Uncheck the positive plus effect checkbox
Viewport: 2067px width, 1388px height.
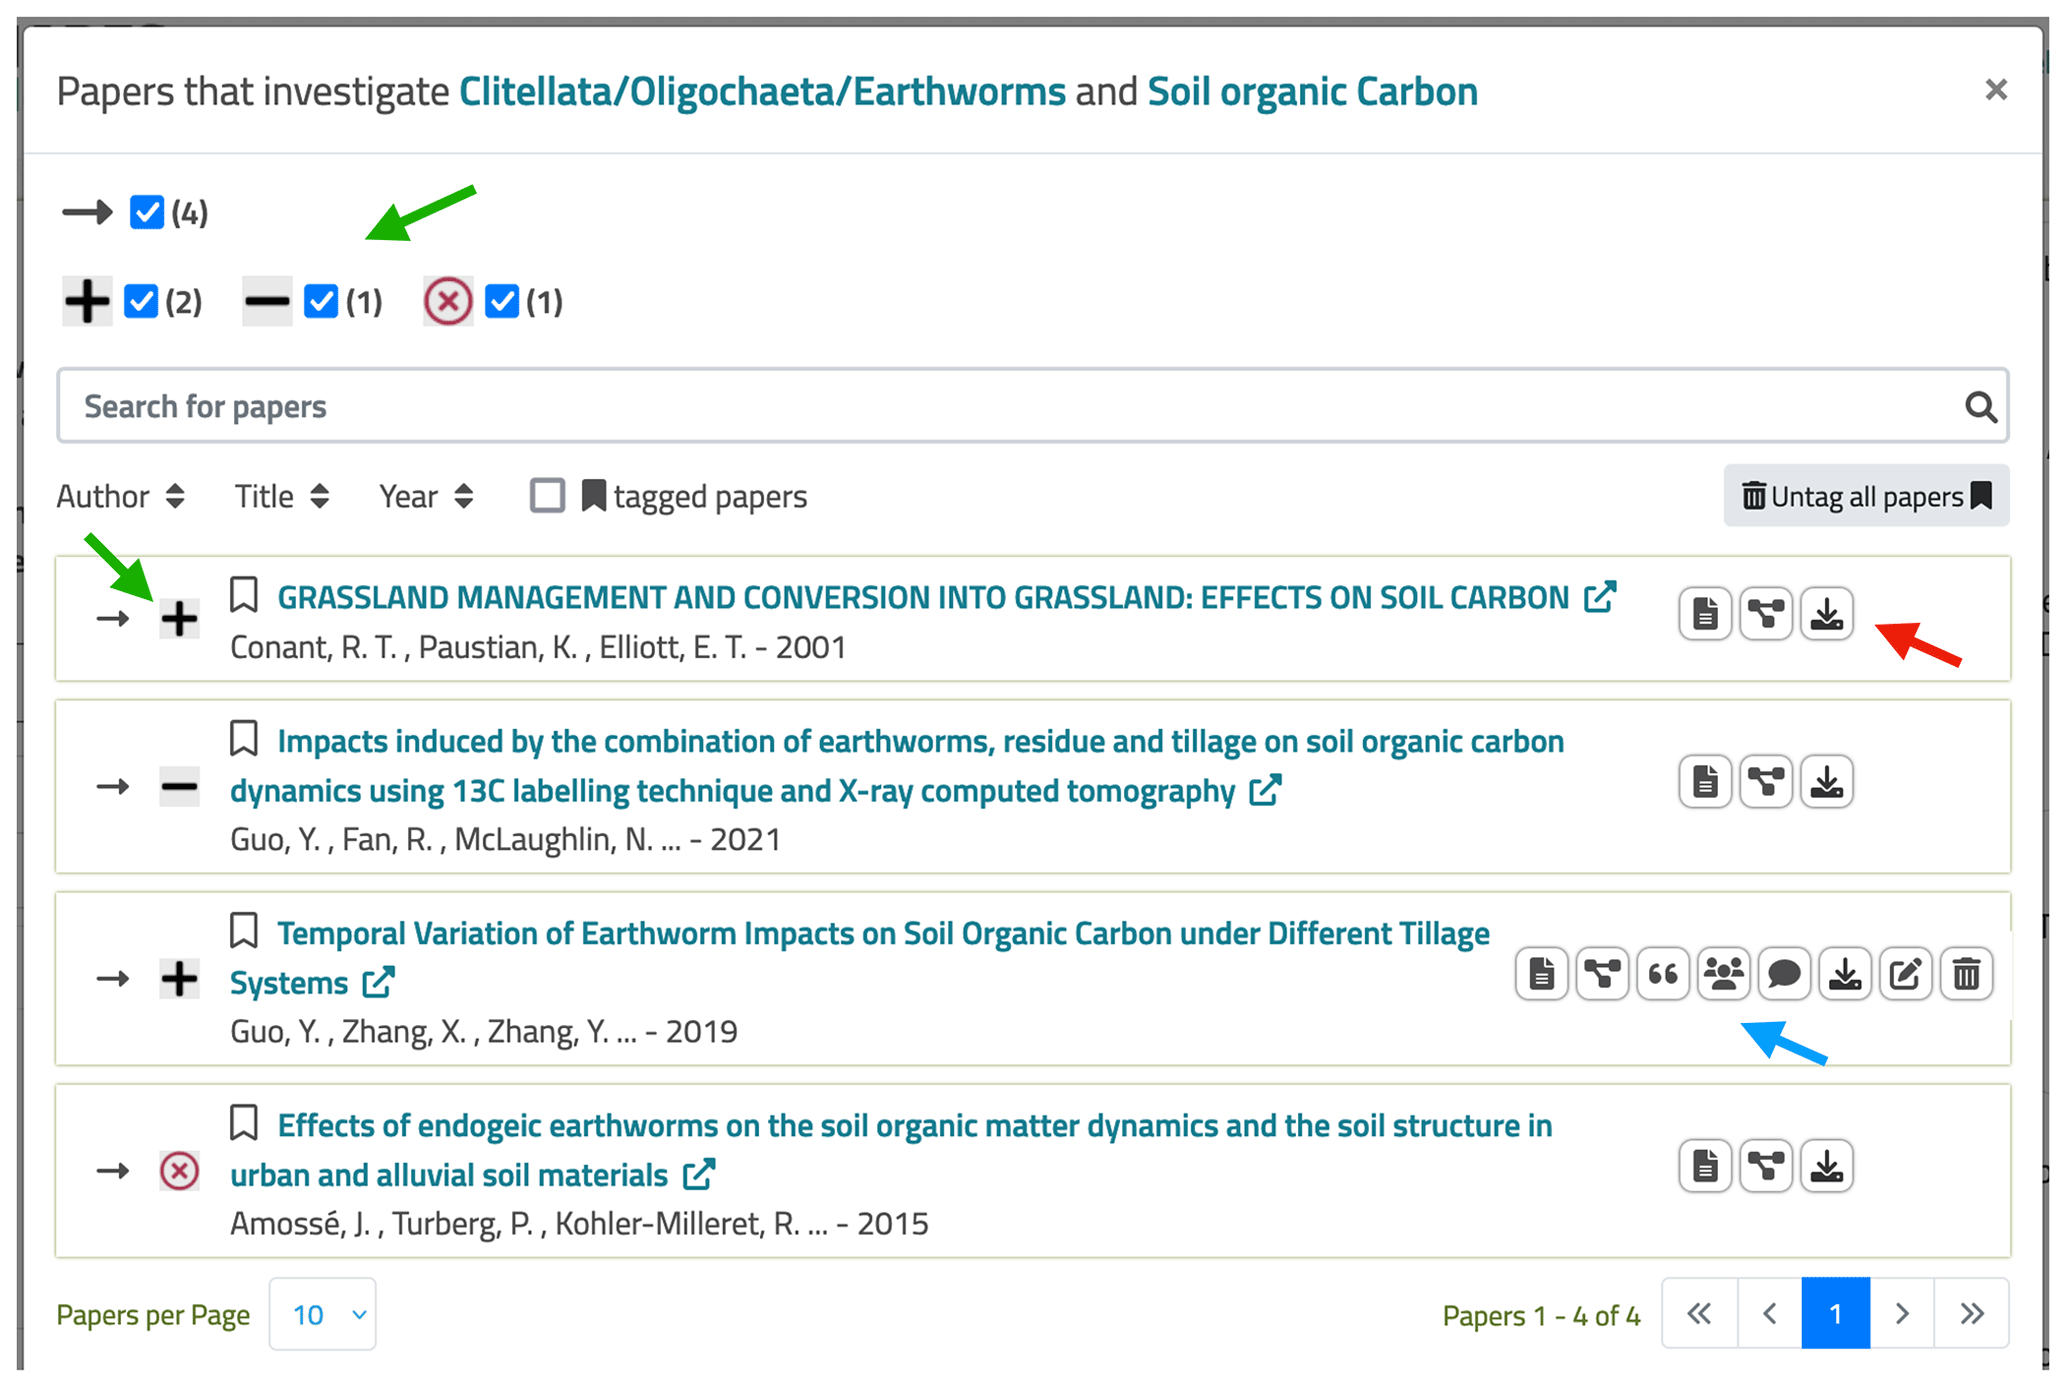[142, 301]
